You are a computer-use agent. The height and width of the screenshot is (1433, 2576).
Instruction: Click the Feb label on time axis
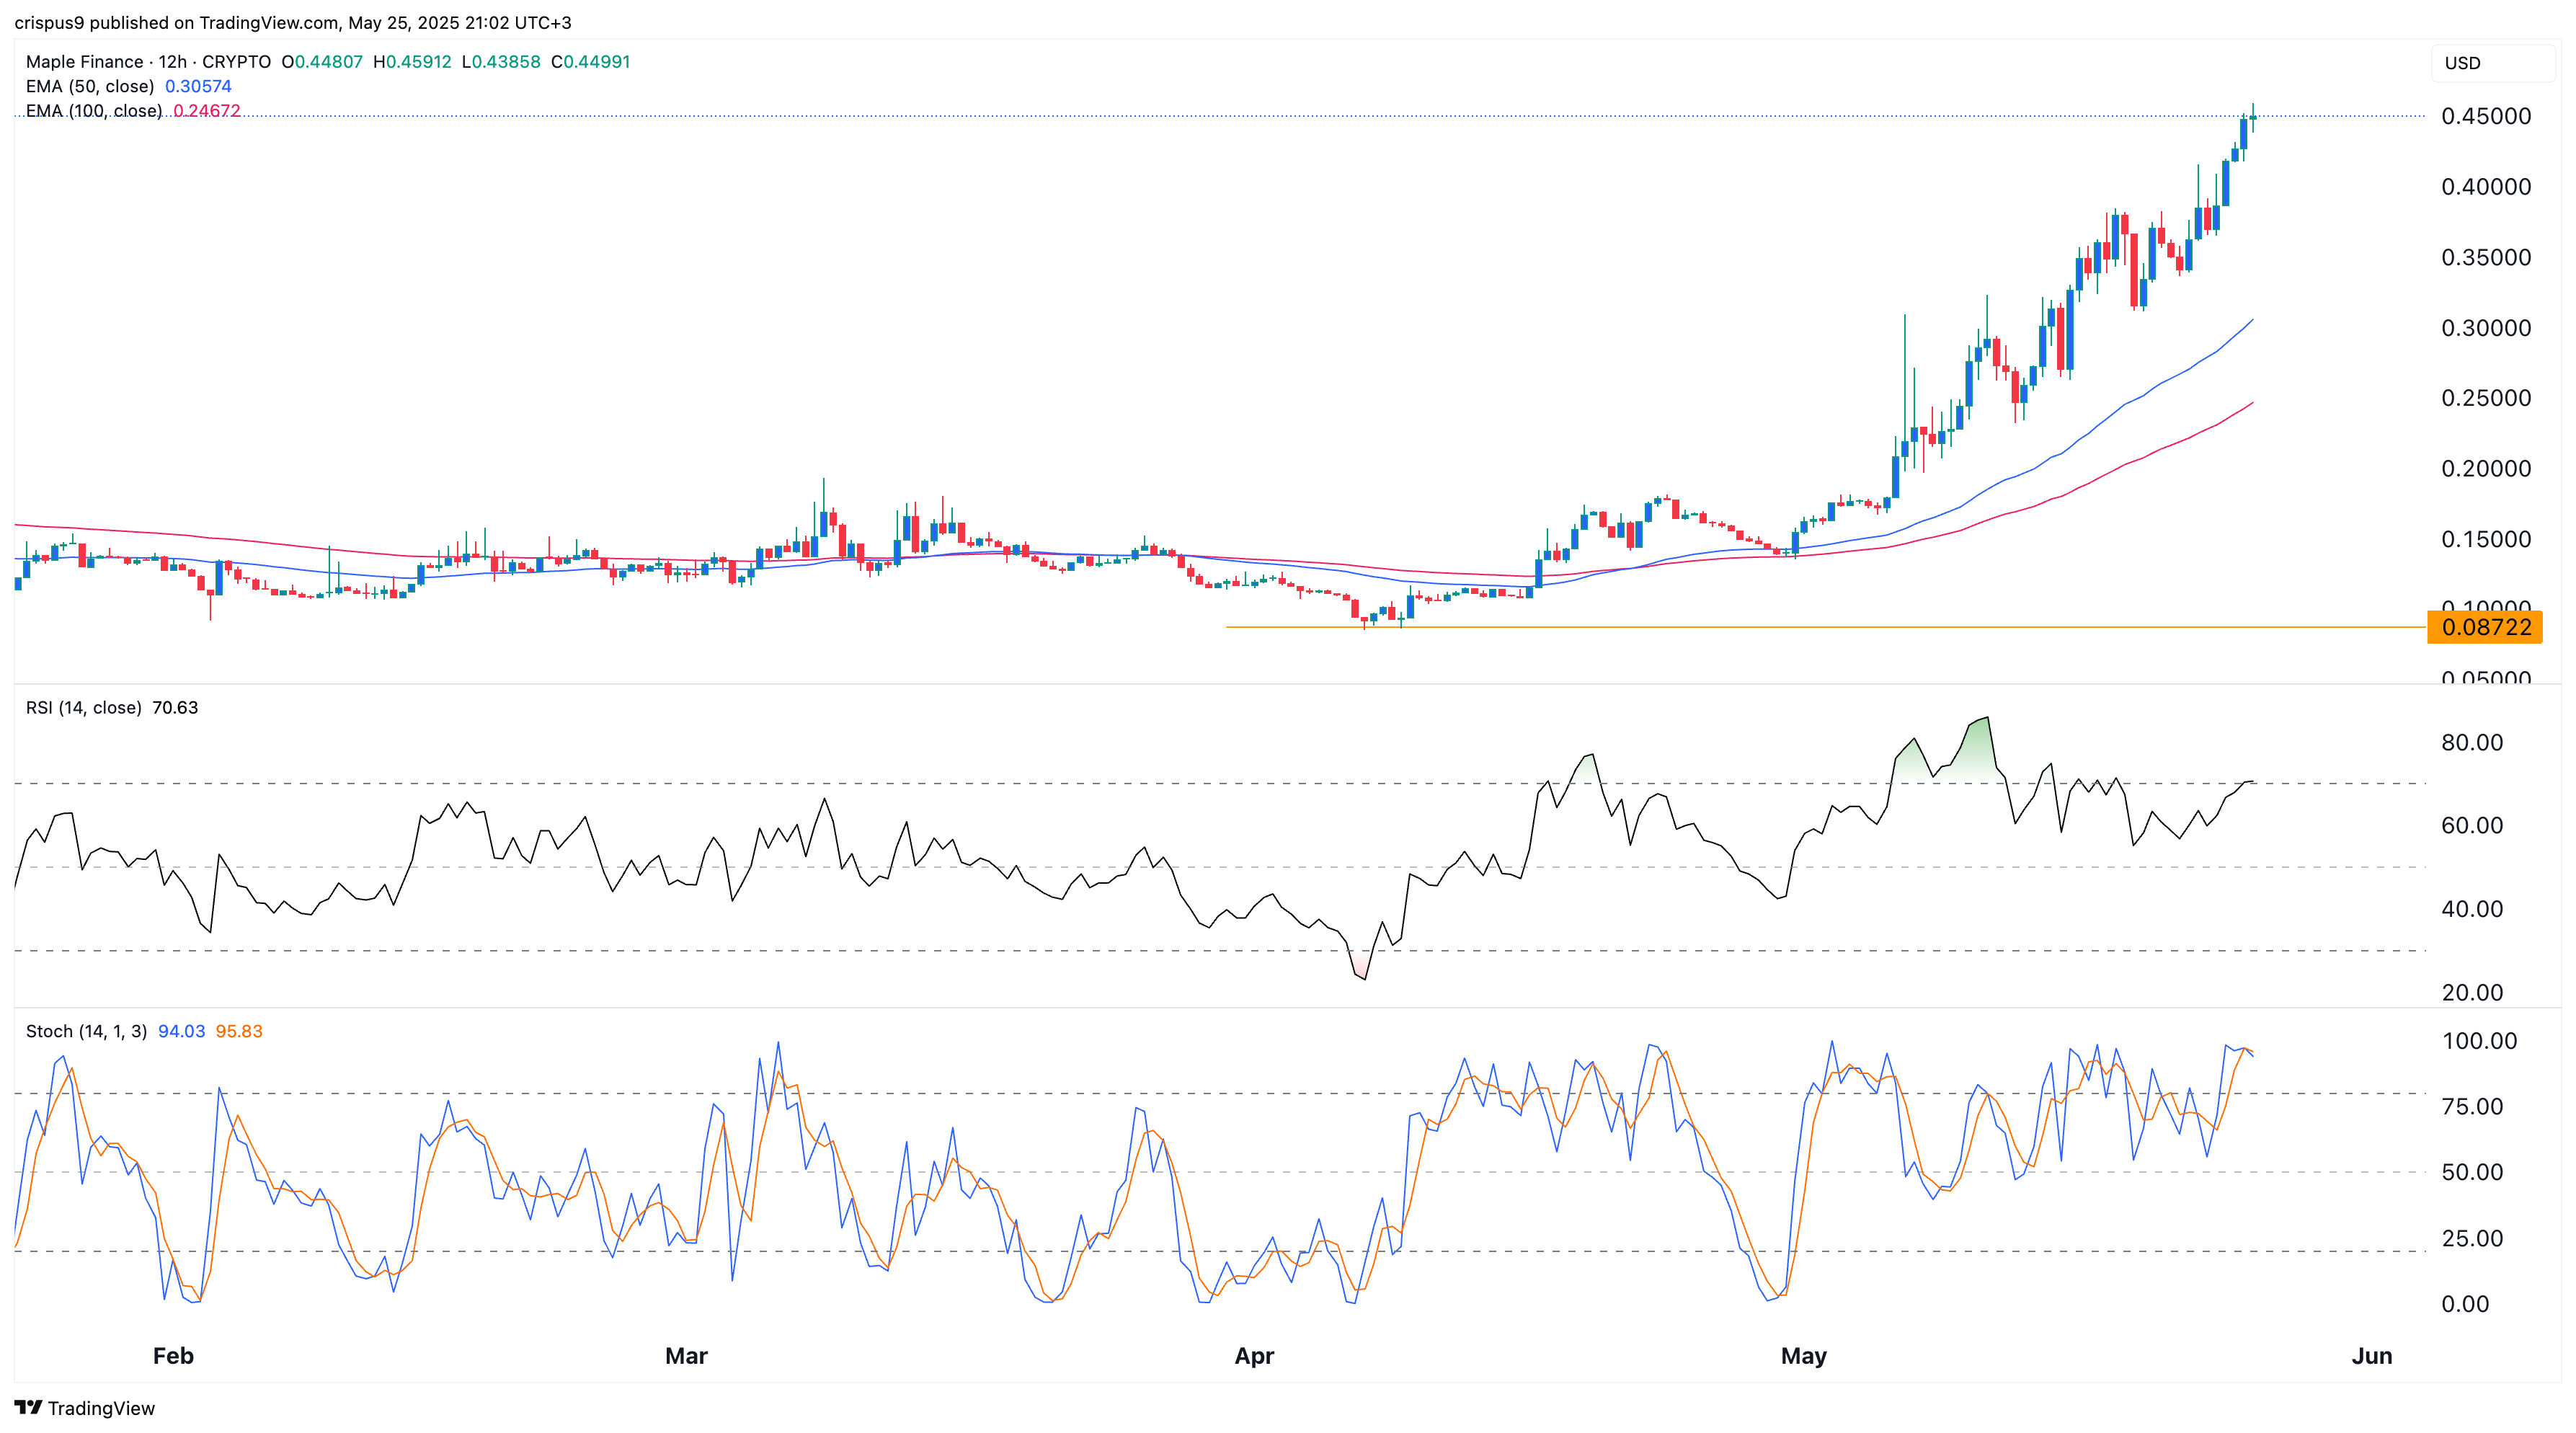pos(173,1356)
